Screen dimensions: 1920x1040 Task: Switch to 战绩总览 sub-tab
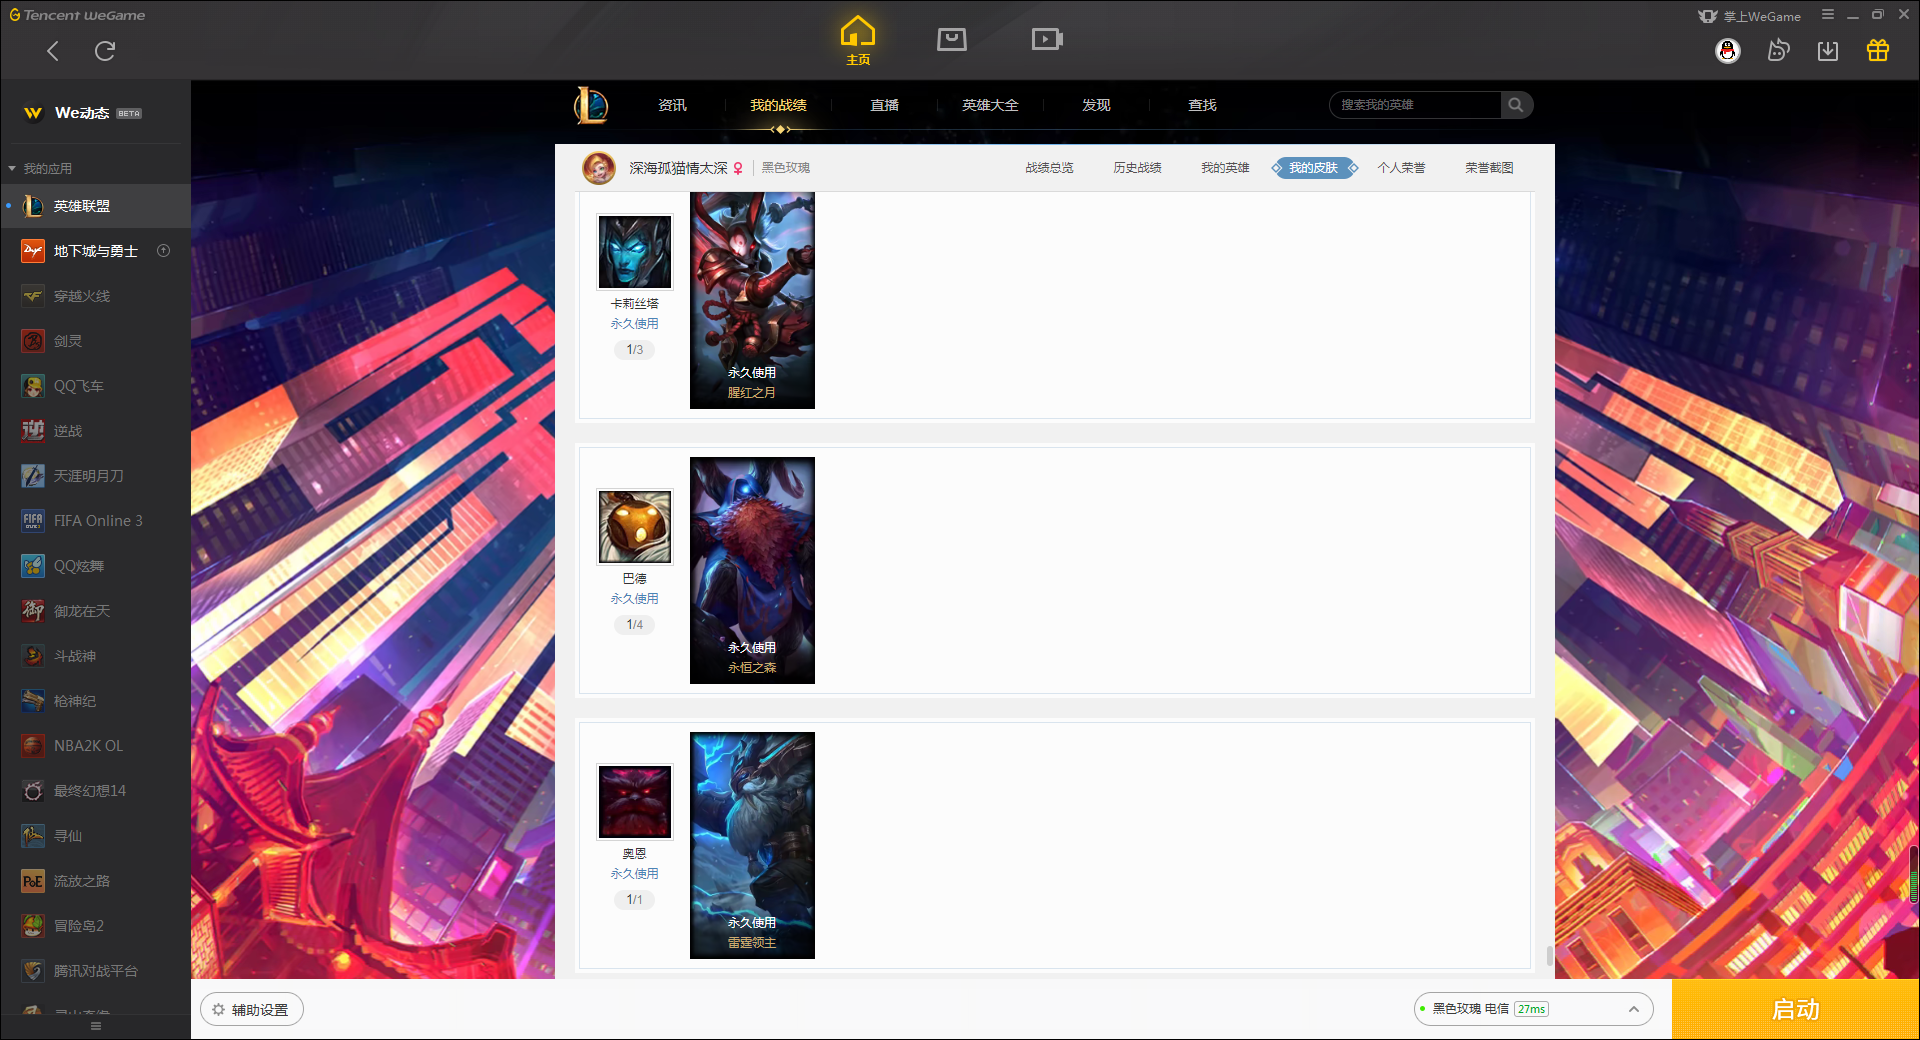tap(1049, 168)
